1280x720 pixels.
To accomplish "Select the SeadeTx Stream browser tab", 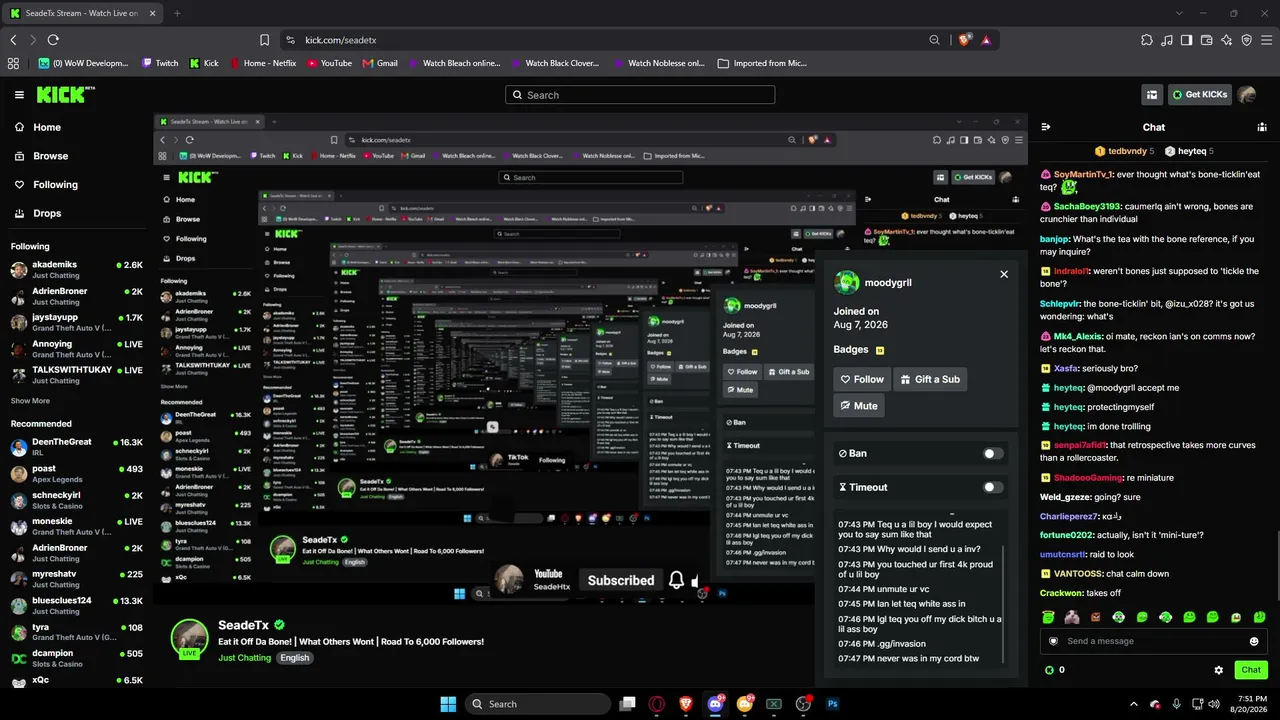I will [83, 13].
